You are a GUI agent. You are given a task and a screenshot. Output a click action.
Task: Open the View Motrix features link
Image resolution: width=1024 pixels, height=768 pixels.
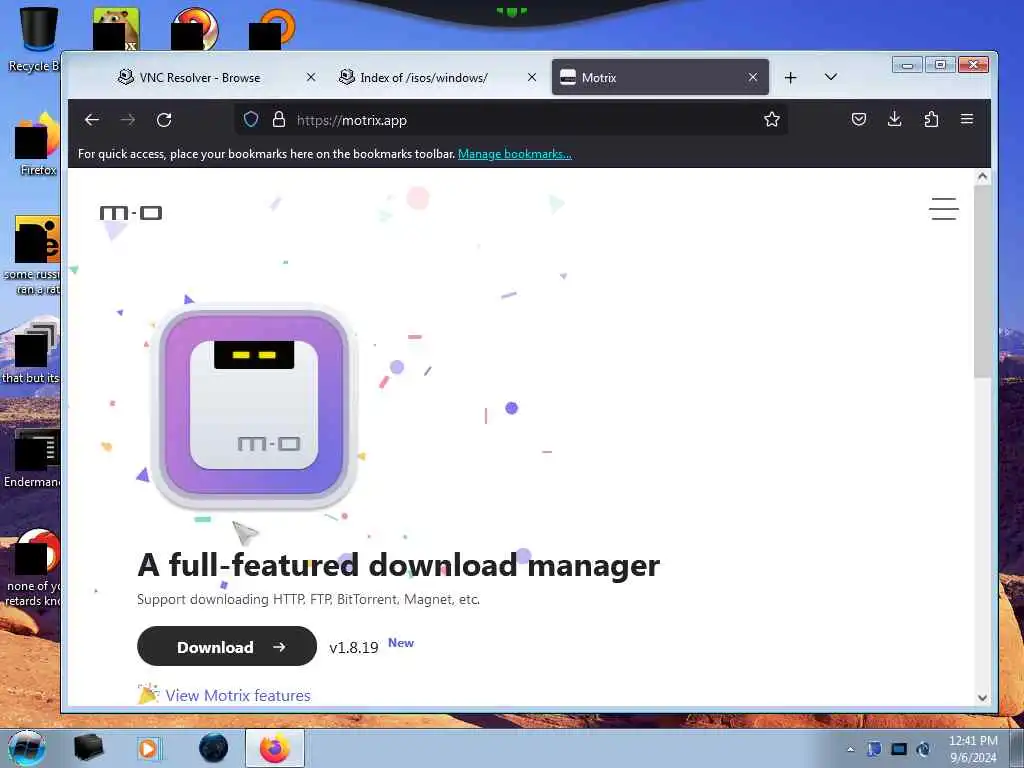238,696
